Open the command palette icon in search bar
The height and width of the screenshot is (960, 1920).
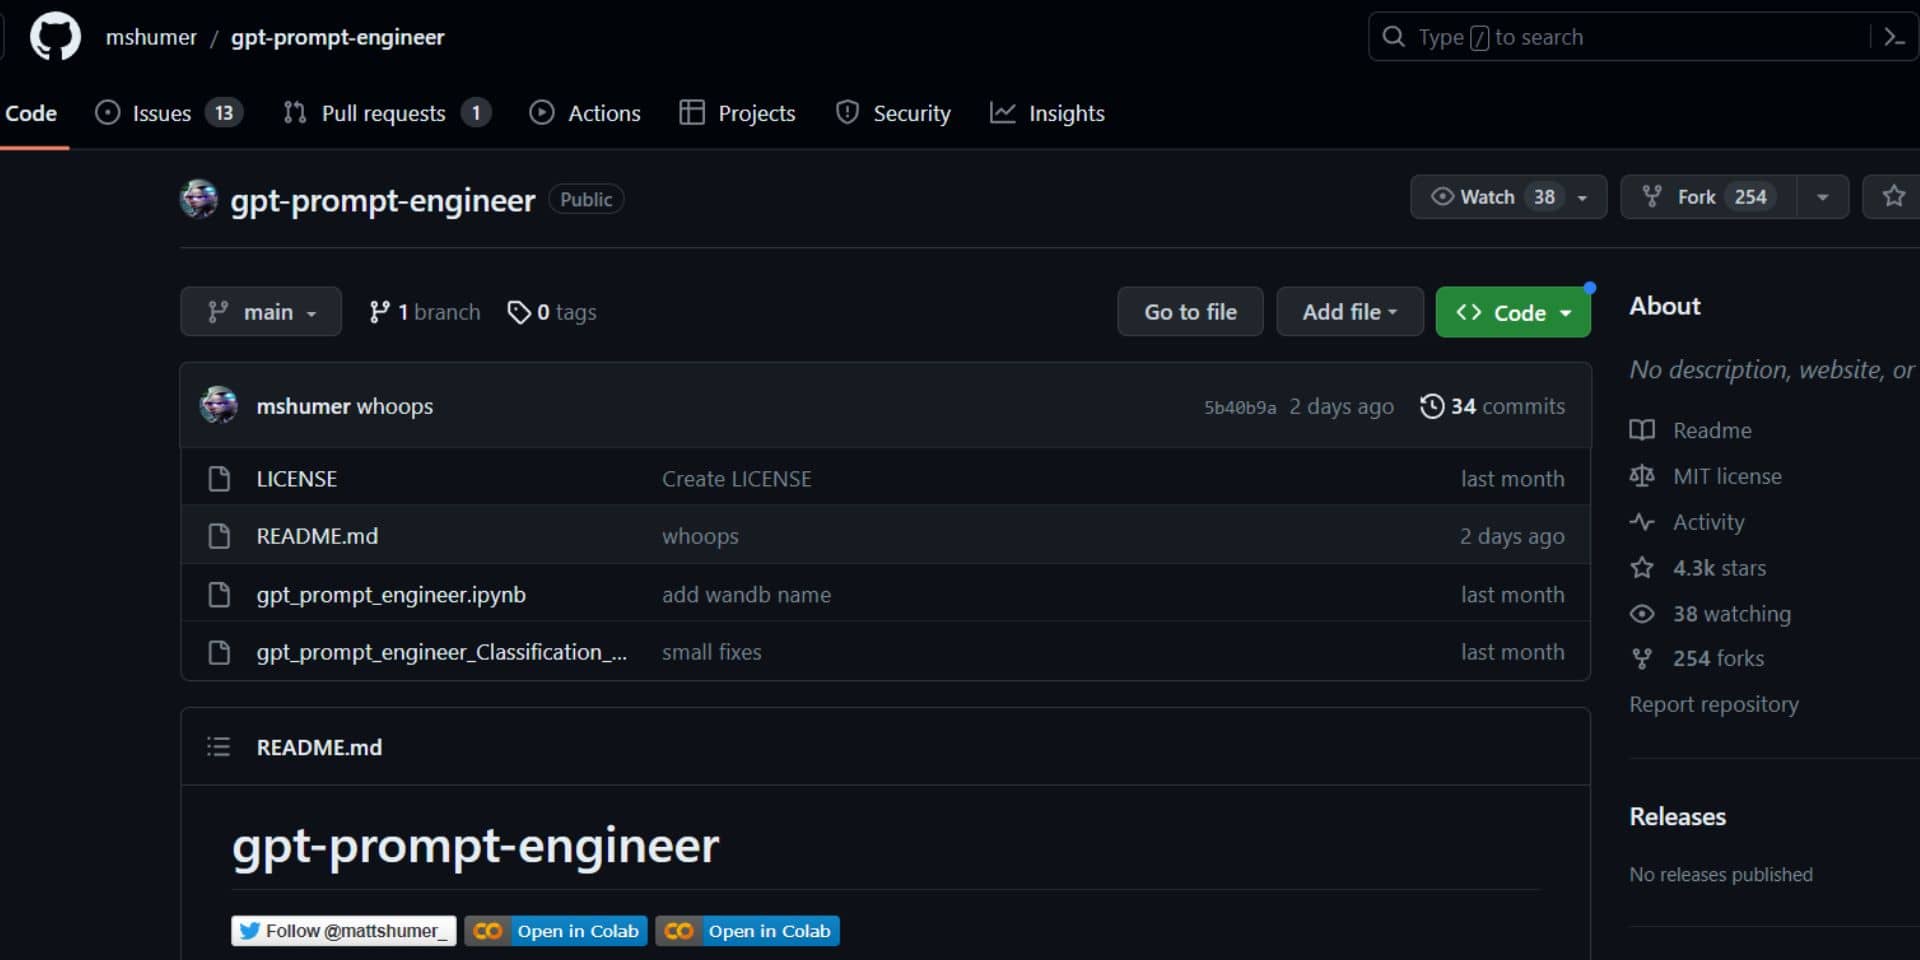pos(1894,37)
